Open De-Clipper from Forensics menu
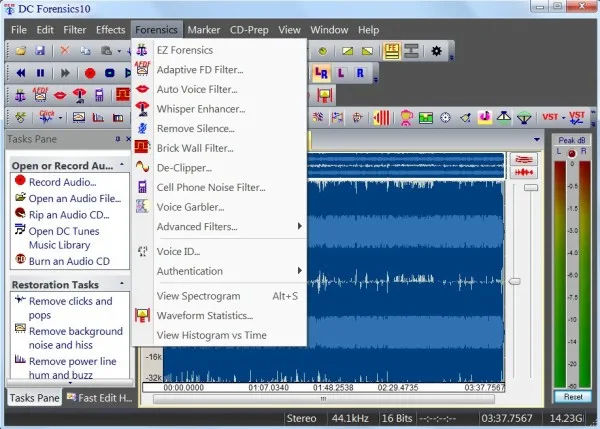The image size is (600, 429). (219, 168)
